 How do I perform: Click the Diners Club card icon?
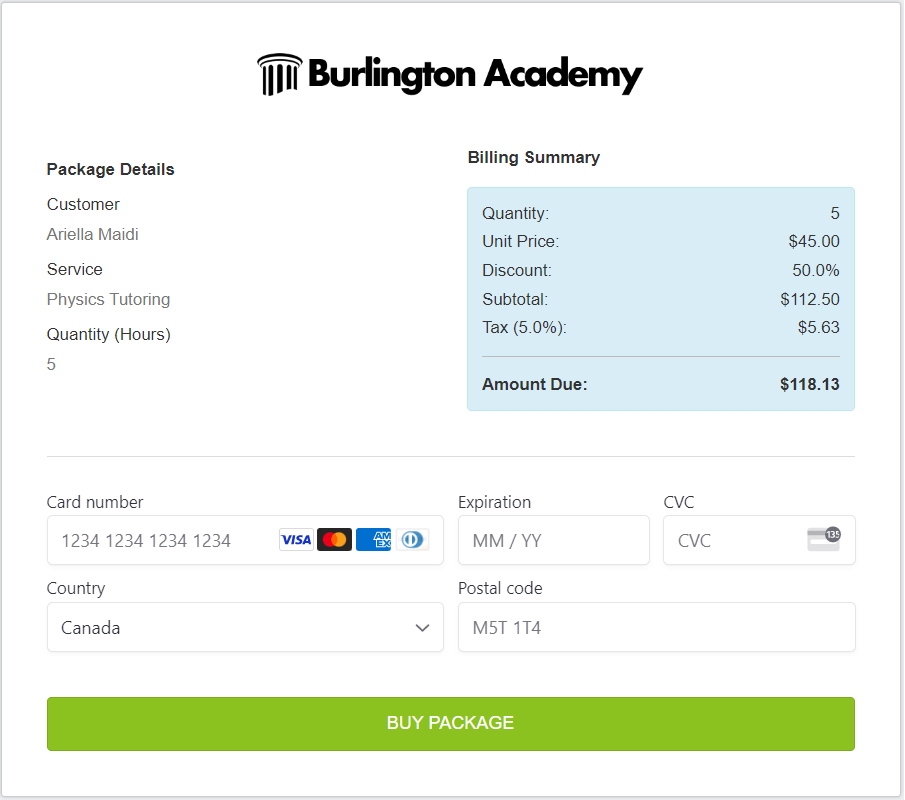pyautogui.click(x=412, y=540)
